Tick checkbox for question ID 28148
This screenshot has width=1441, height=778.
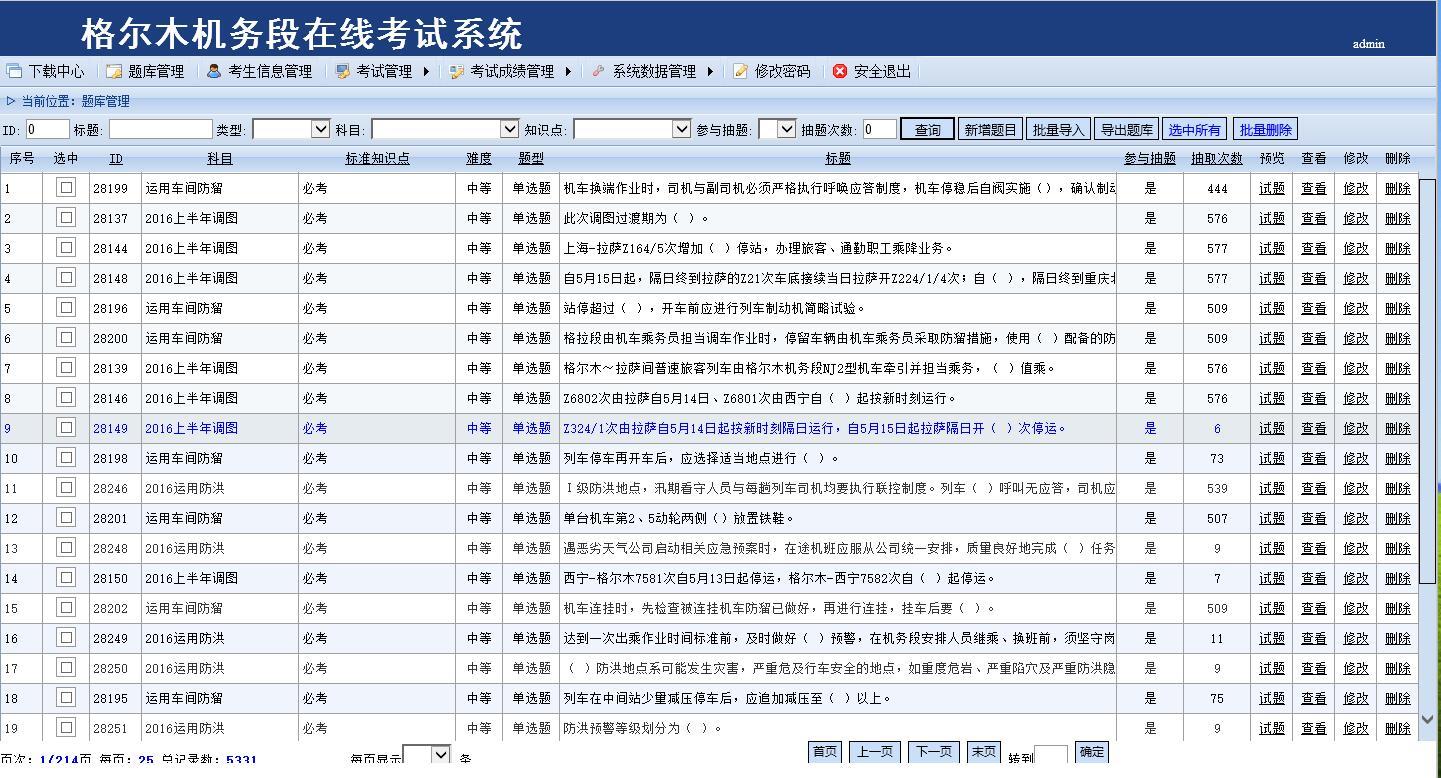[66, 277]
